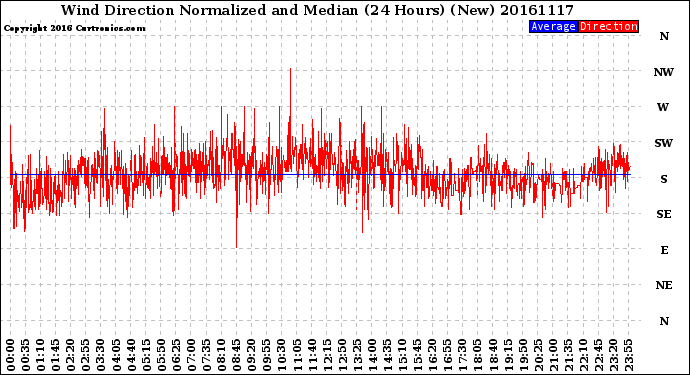Click the SW direction axis label
This screenshot has width=690, height=375.
pos(664,143)
